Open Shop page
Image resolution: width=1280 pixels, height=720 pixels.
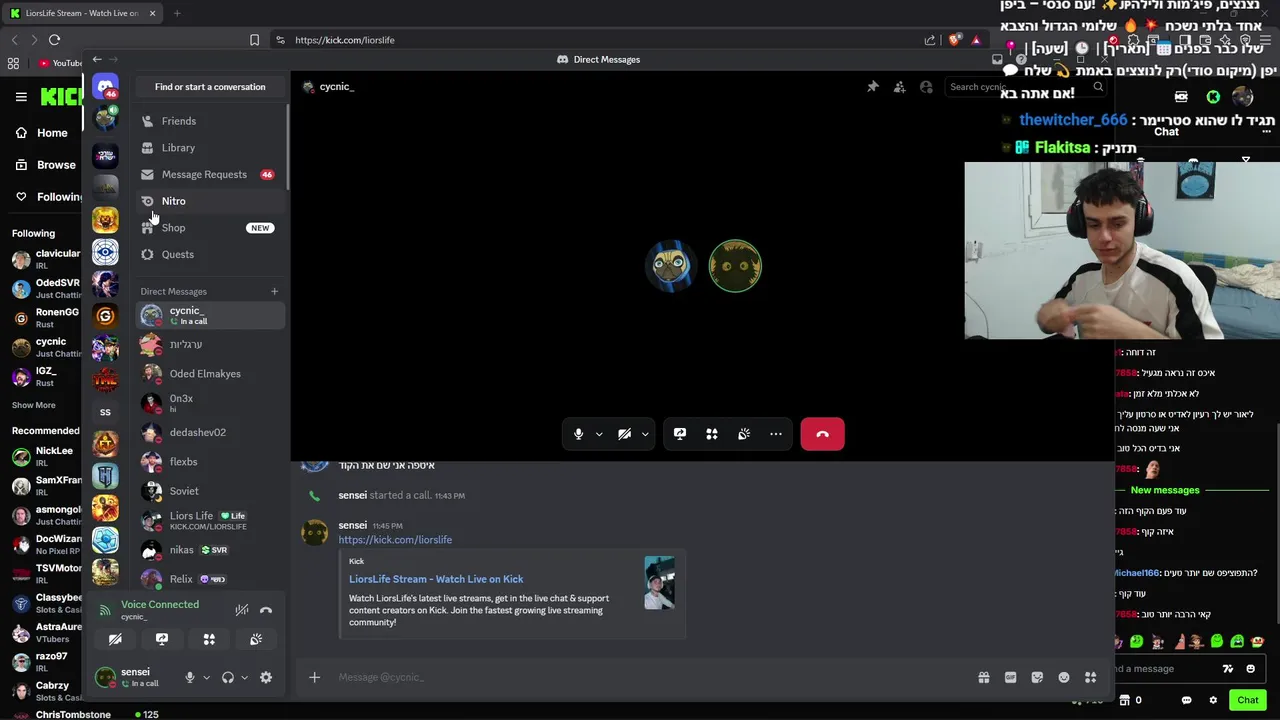210,228
